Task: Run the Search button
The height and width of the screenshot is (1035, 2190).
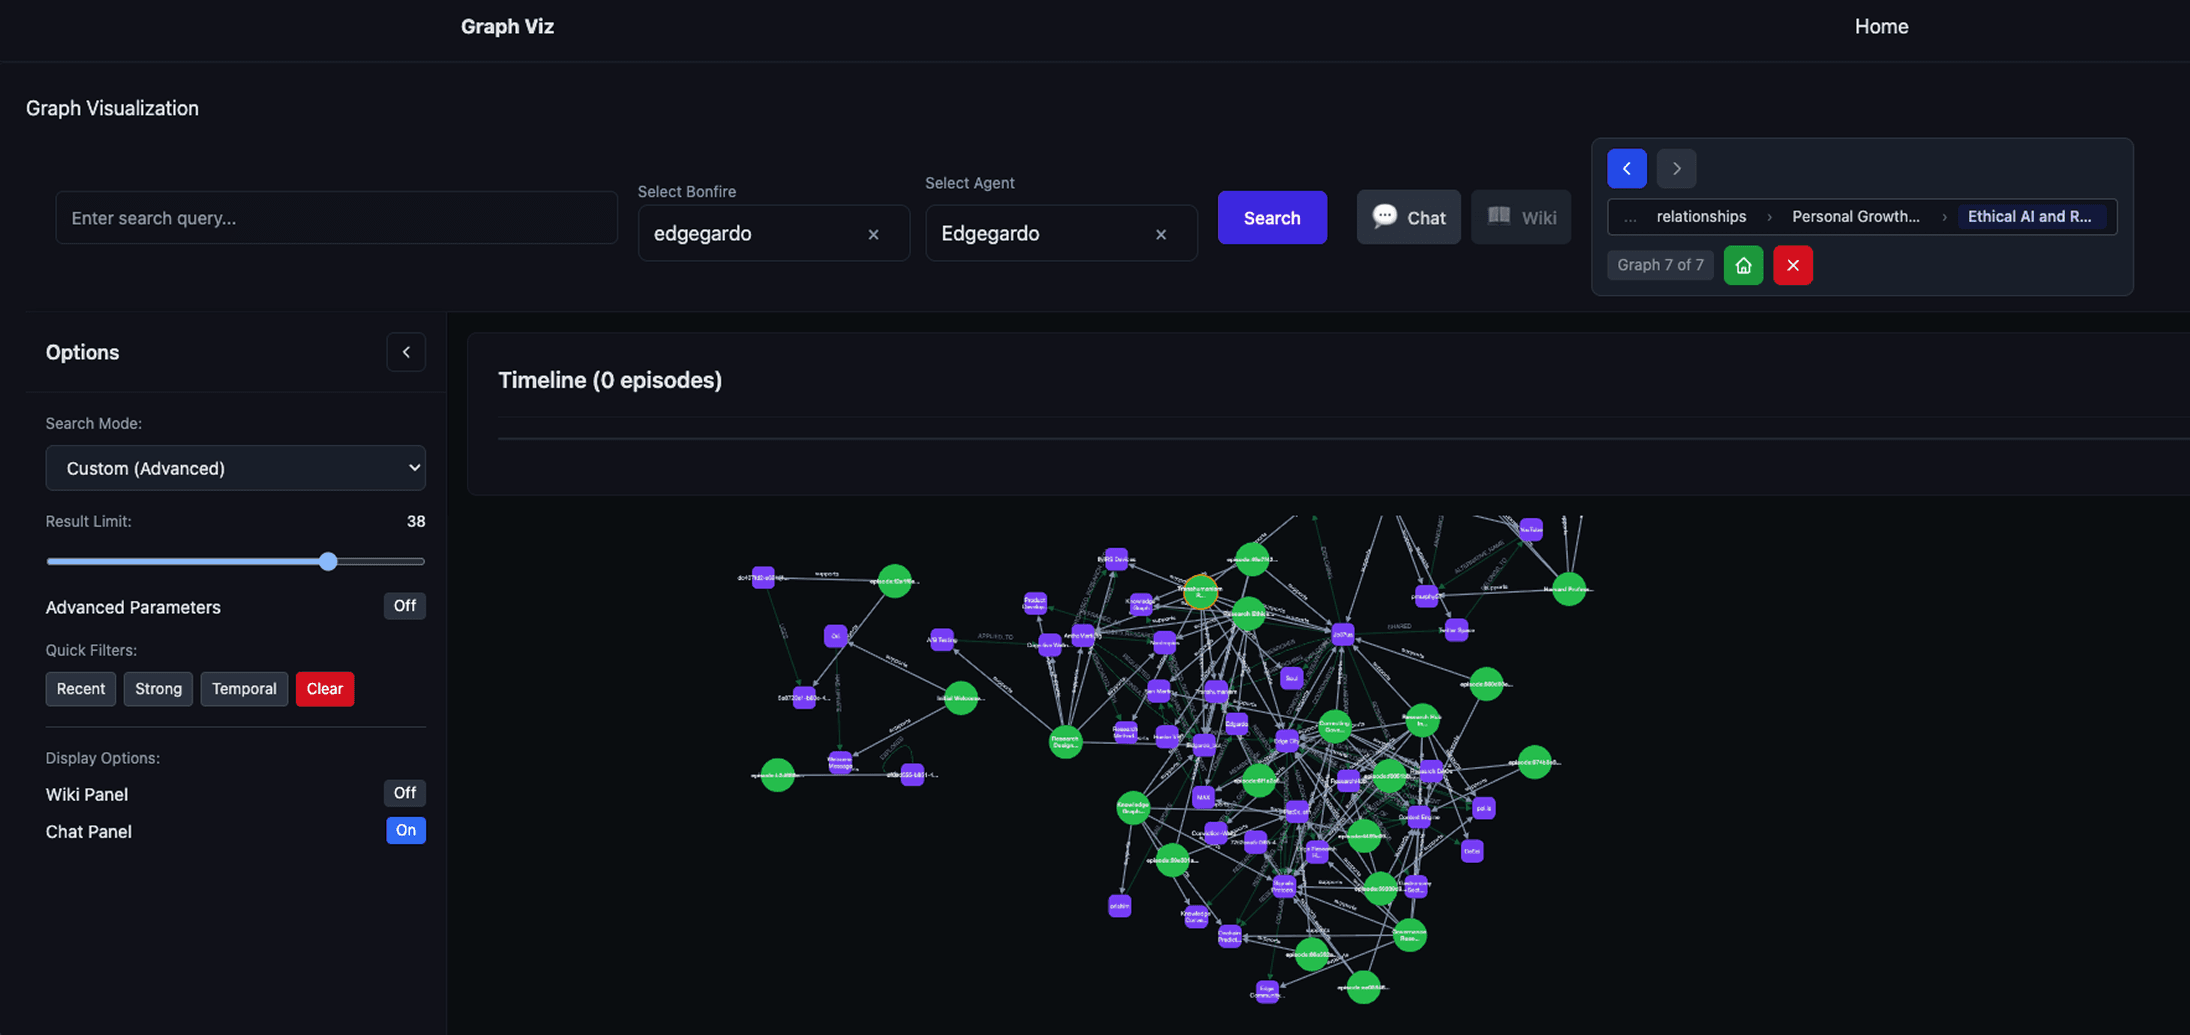Action: (1272, 217)
